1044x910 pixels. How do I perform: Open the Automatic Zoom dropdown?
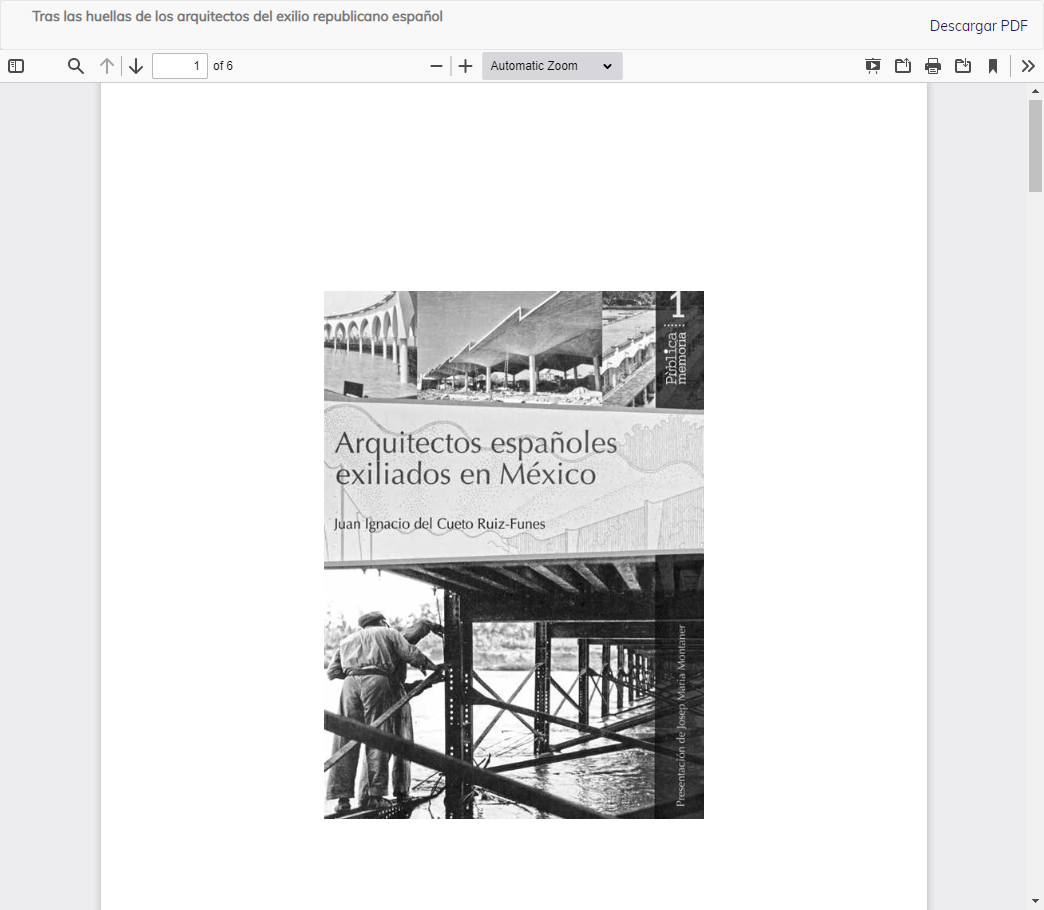[552, 66]
